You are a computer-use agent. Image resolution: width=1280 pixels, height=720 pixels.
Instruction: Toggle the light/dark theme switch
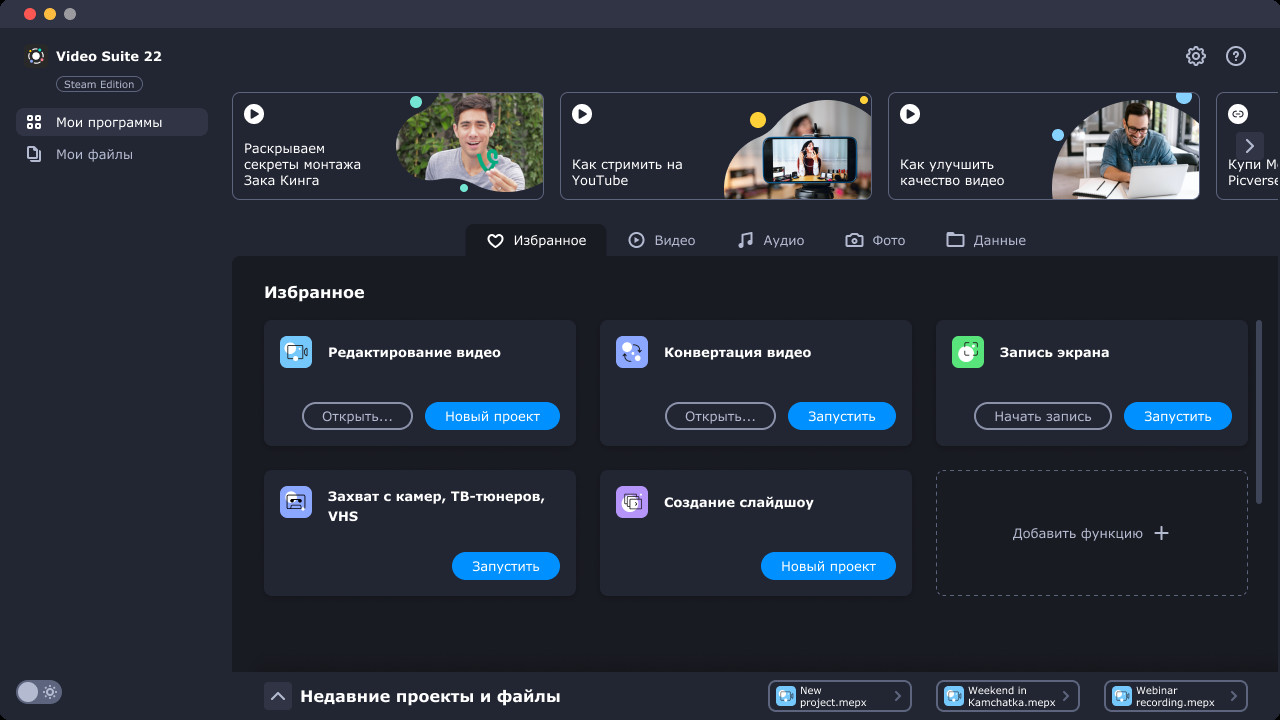pos(39,692)
